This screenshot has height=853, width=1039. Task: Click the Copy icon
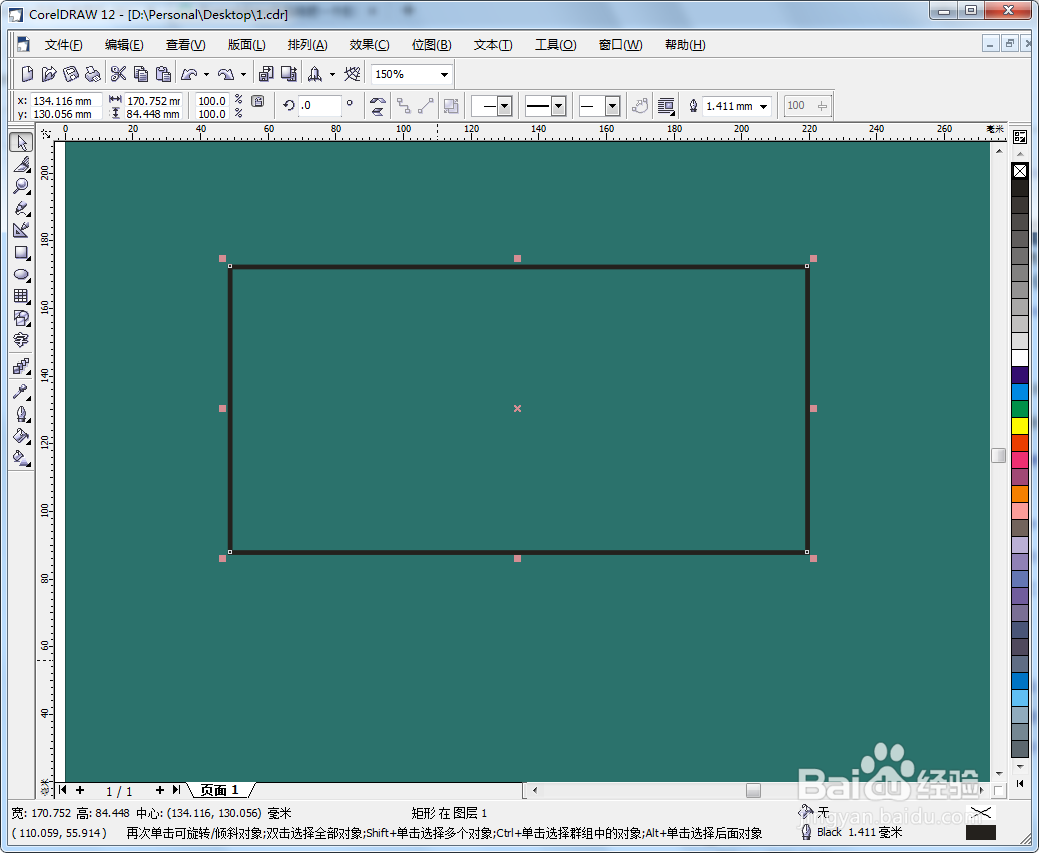[x=140, y=74]
